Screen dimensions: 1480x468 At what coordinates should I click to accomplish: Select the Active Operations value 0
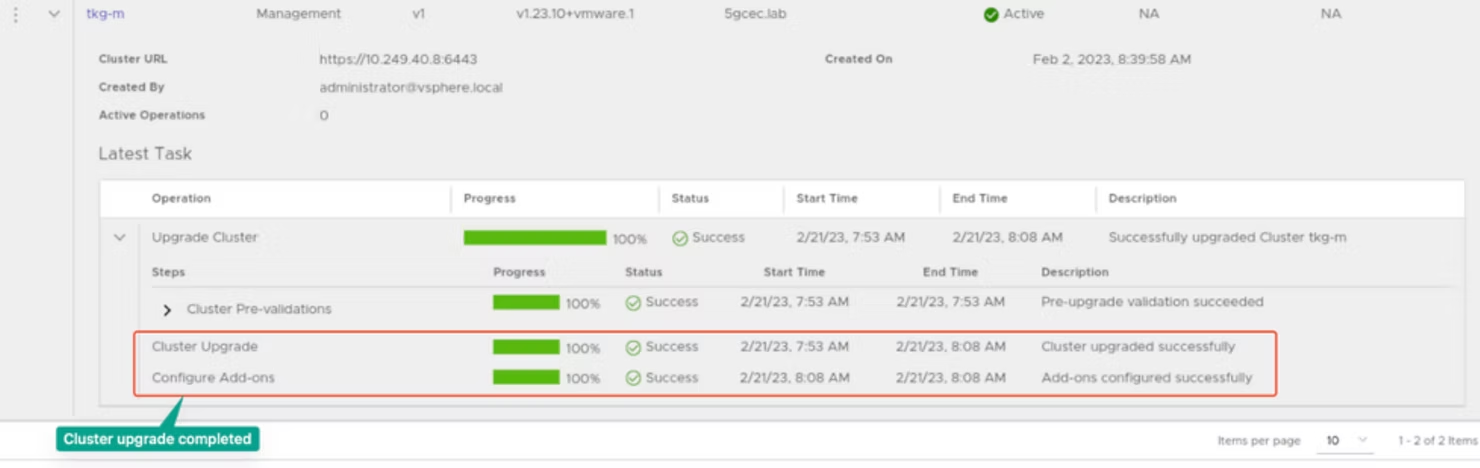323,116
